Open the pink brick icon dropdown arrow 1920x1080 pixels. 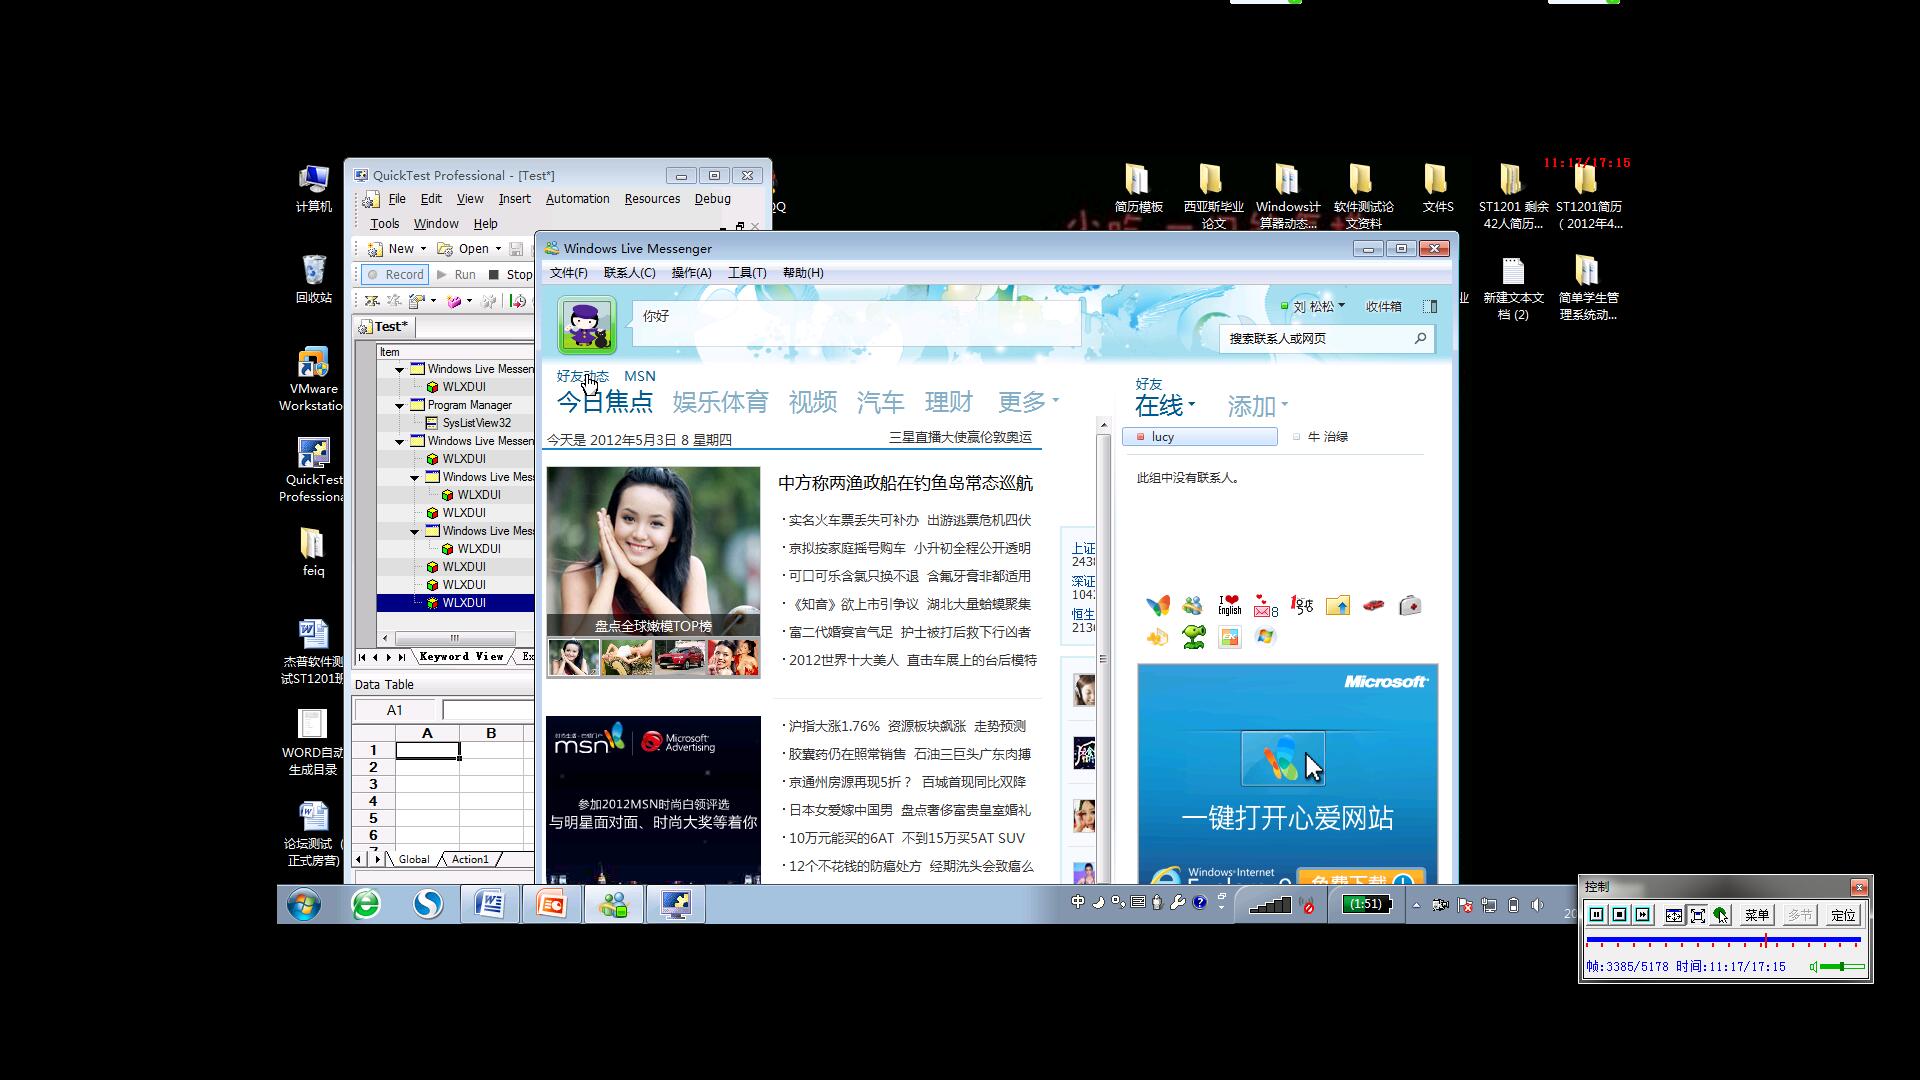pos(469,301)
